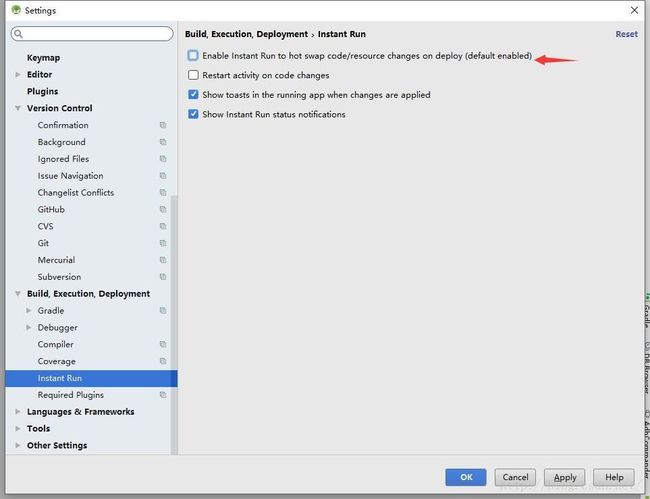Viewport: 650px width, 499px height.
Task: Click the Reset link
Action: pyautogui.click(x=626, y=34)
